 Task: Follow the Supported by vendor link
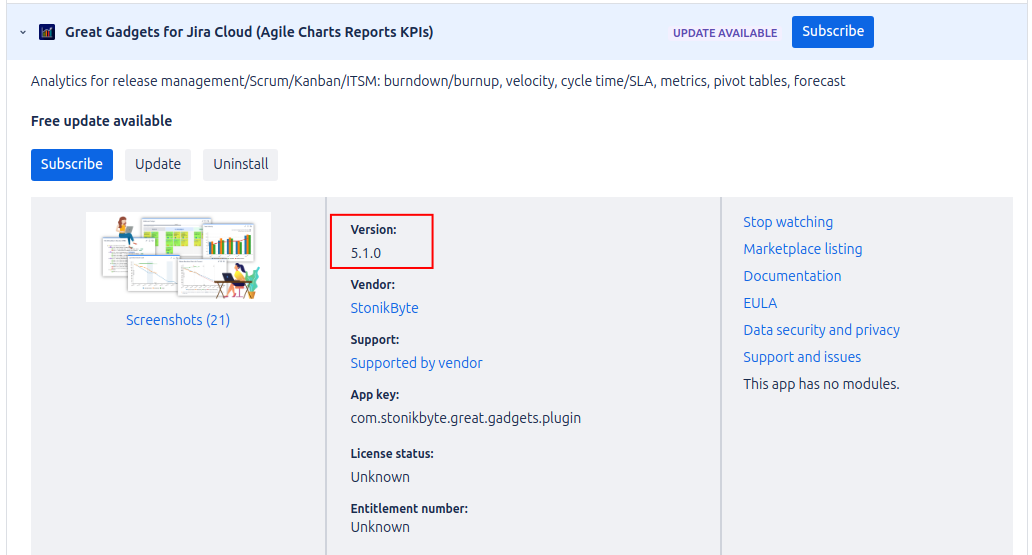click(416, 363)
